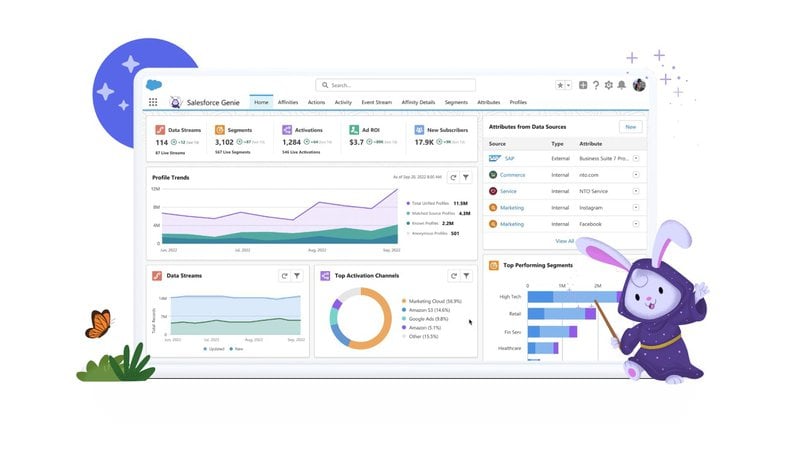800x450 pixels.
Task: Click the Retail segment bar
Action: 561,314
